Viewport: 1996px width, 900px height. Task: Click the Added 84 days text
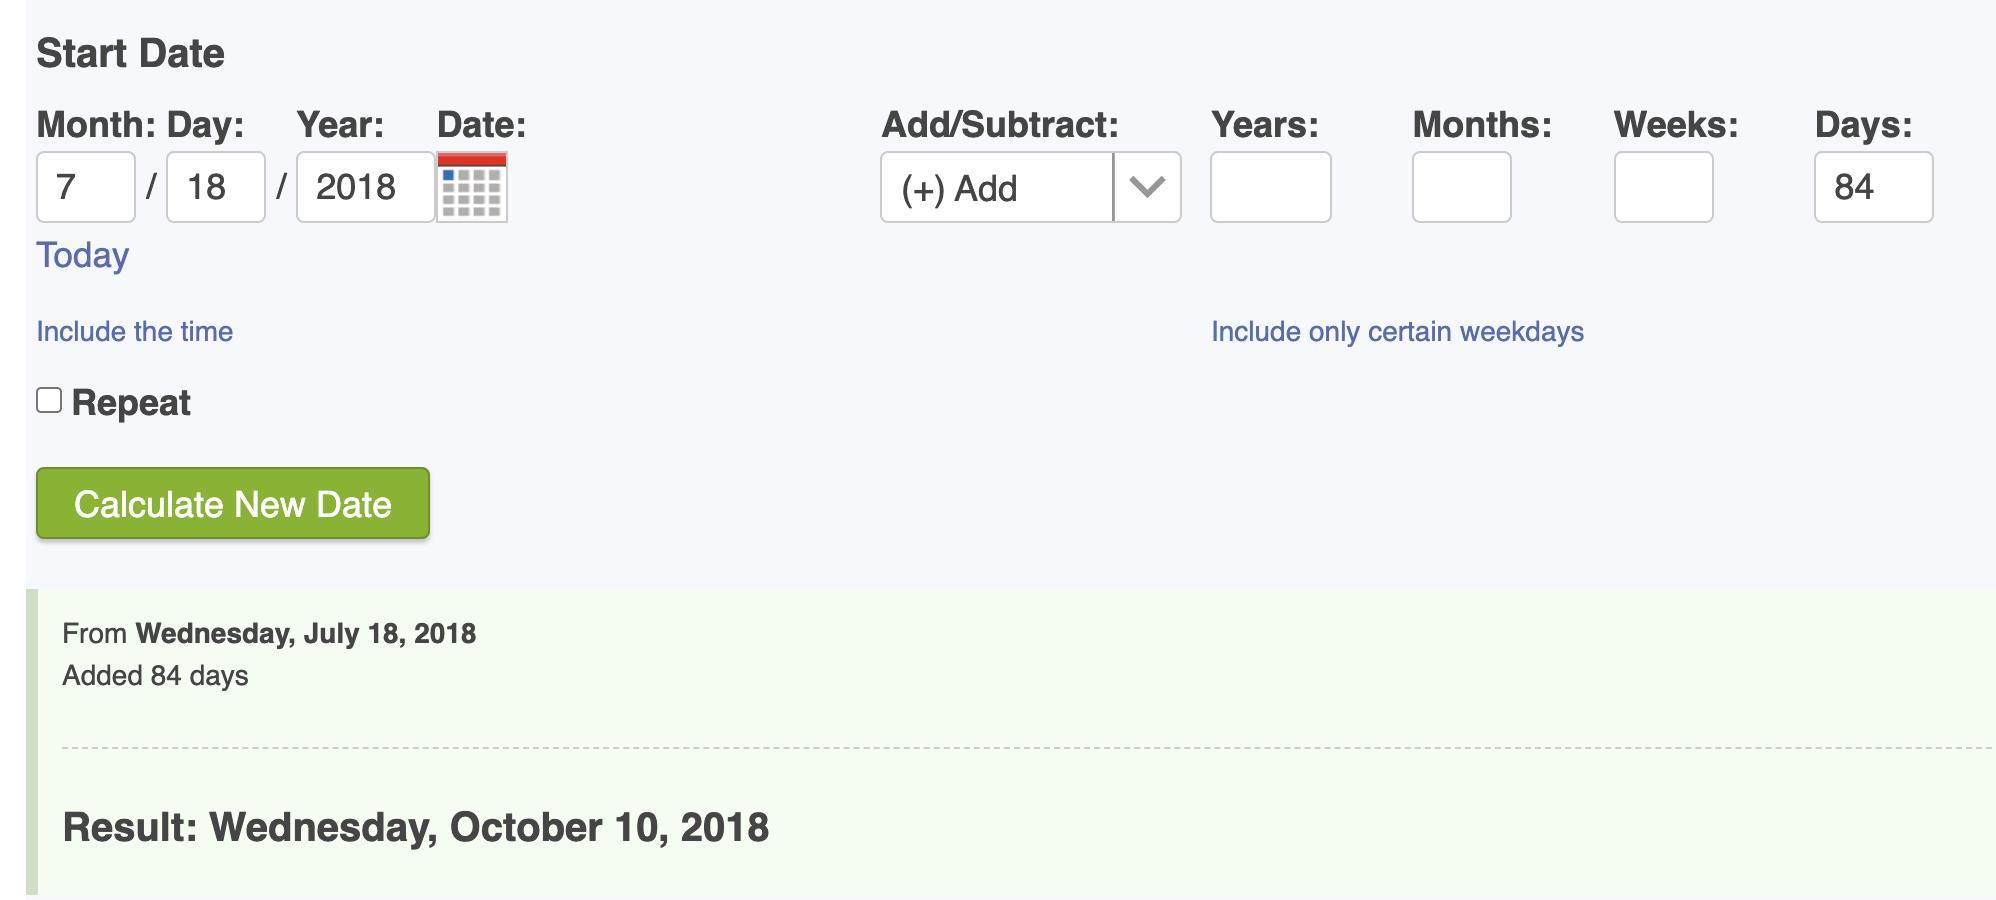pyautogui.click(x=155, y=676)
